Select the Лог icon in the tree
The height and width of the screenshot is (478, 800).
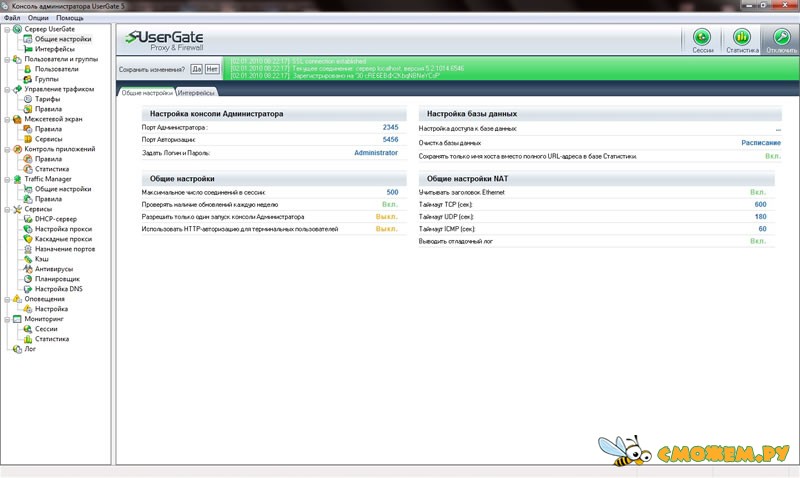[17, 349]
